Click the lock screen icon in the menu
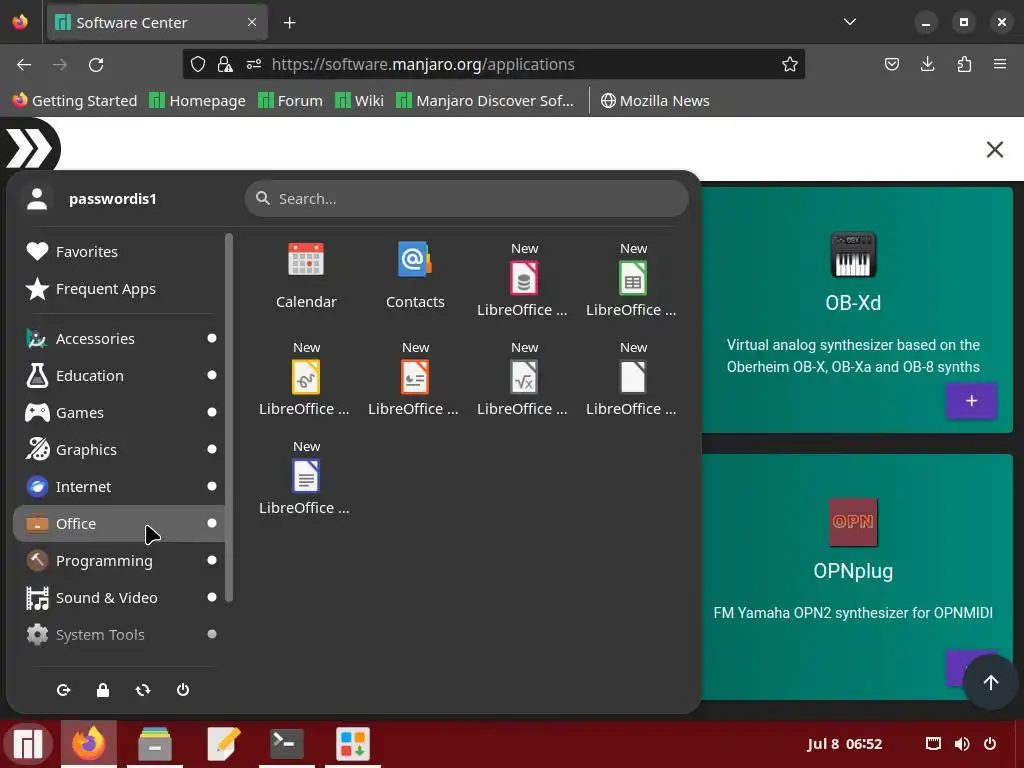 pos(103,690)
